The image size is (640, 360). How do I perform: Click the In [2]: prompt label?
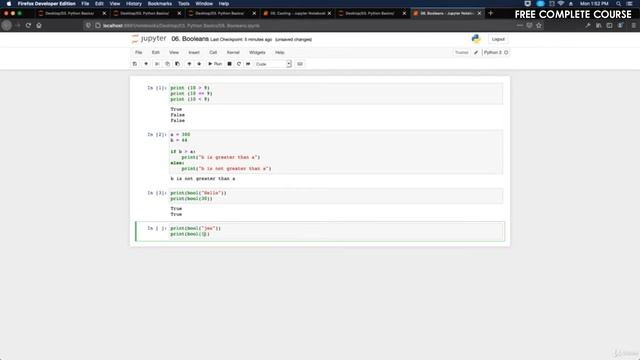tap(157, 135)
